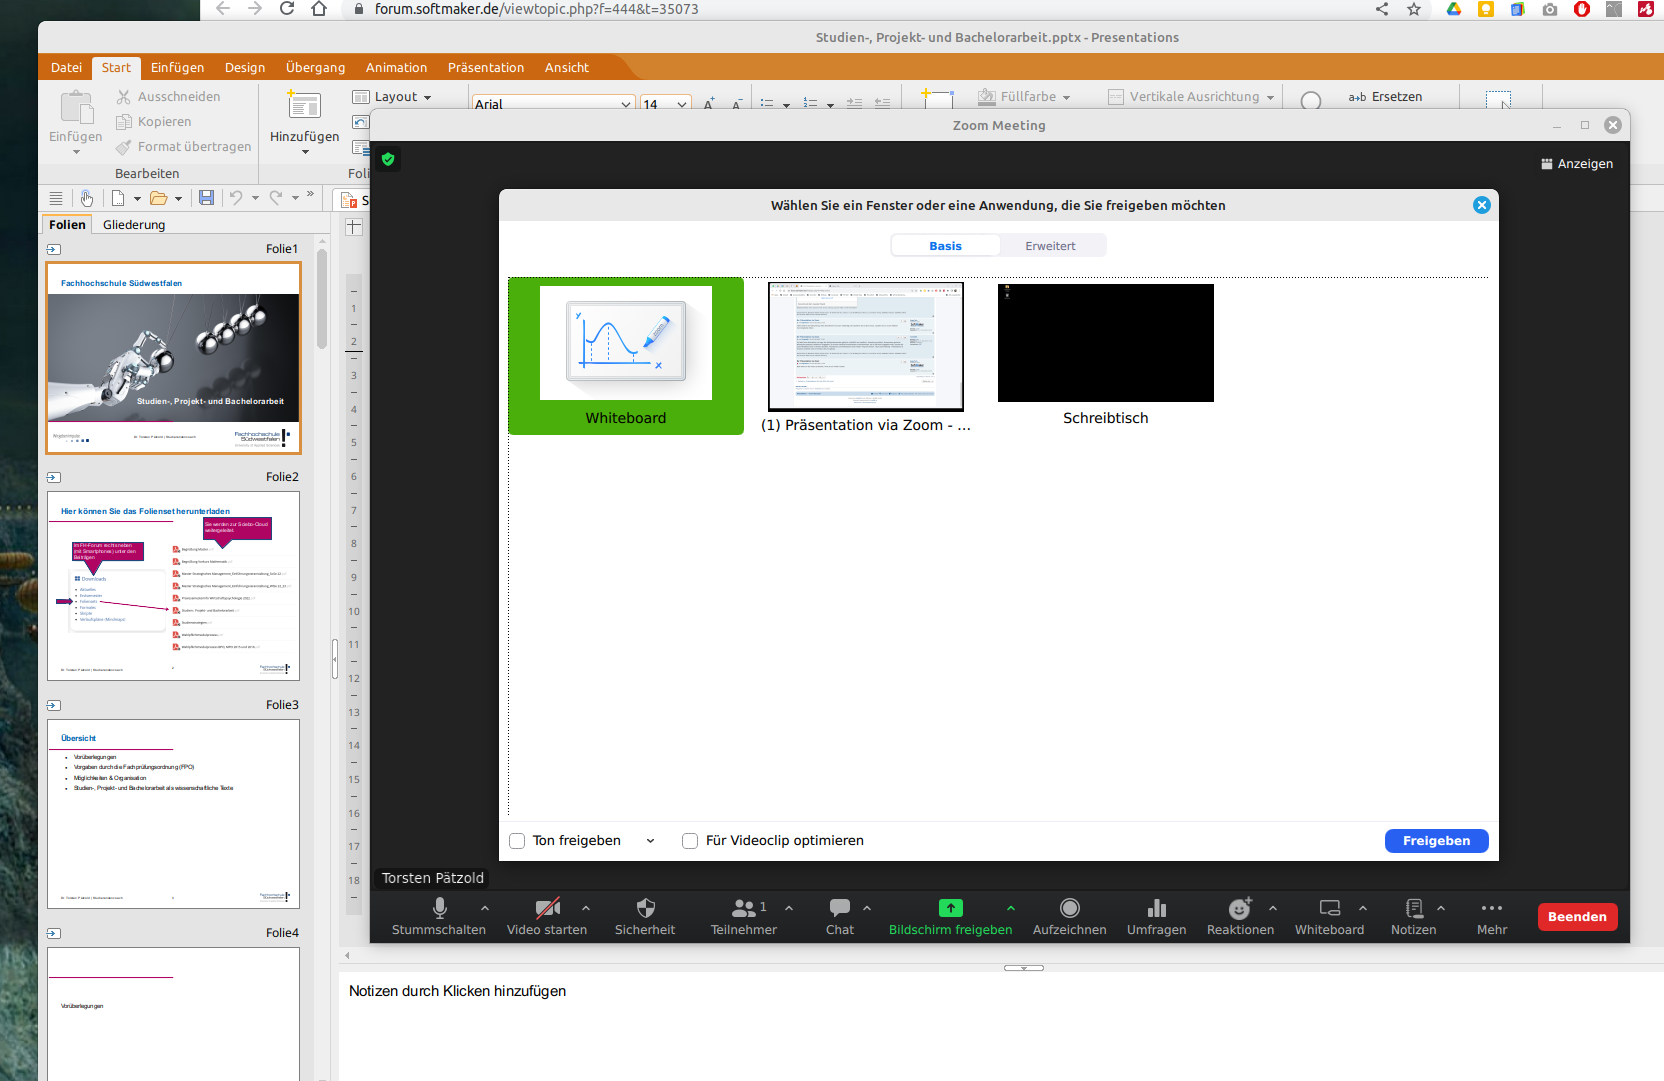The width and height of the screenshot is (1664, 1081).
Task: Start video with Video starten icon
Action: click(x=547, y=908)
